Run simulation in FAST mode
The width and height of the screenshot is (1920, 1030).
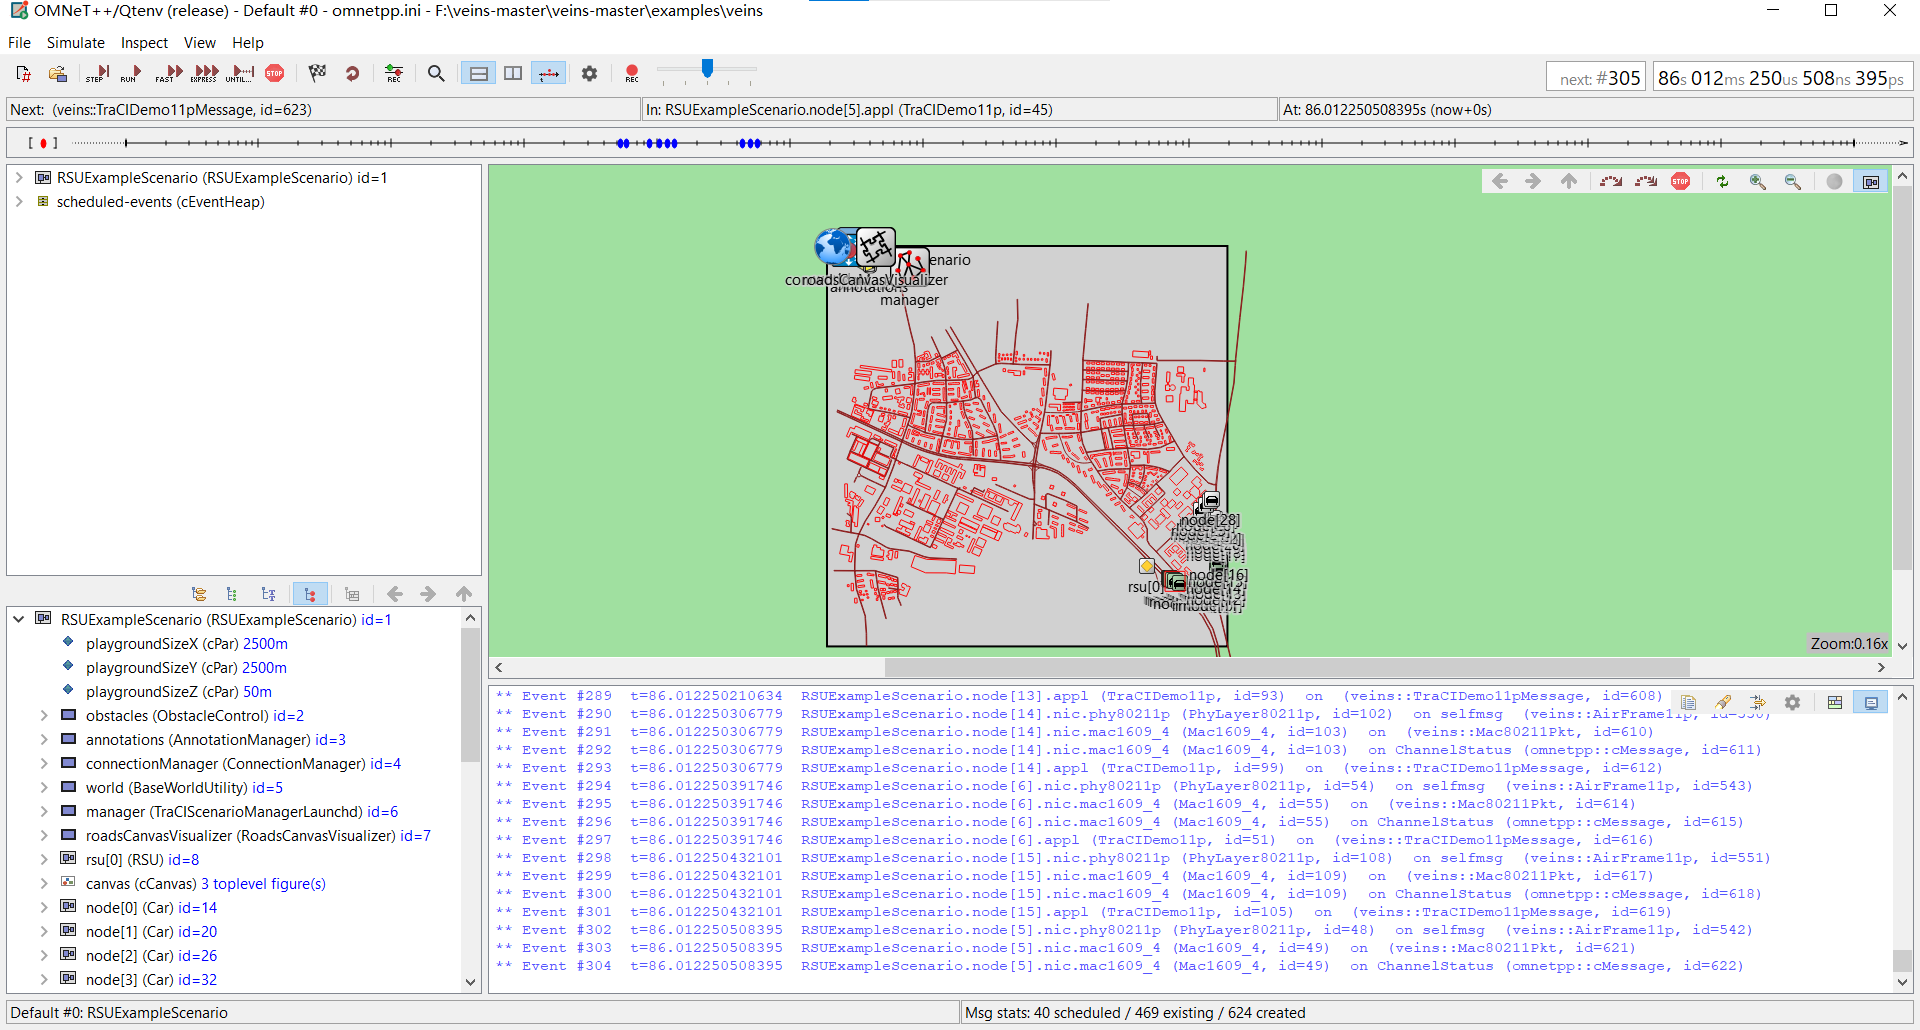(169, 73)
